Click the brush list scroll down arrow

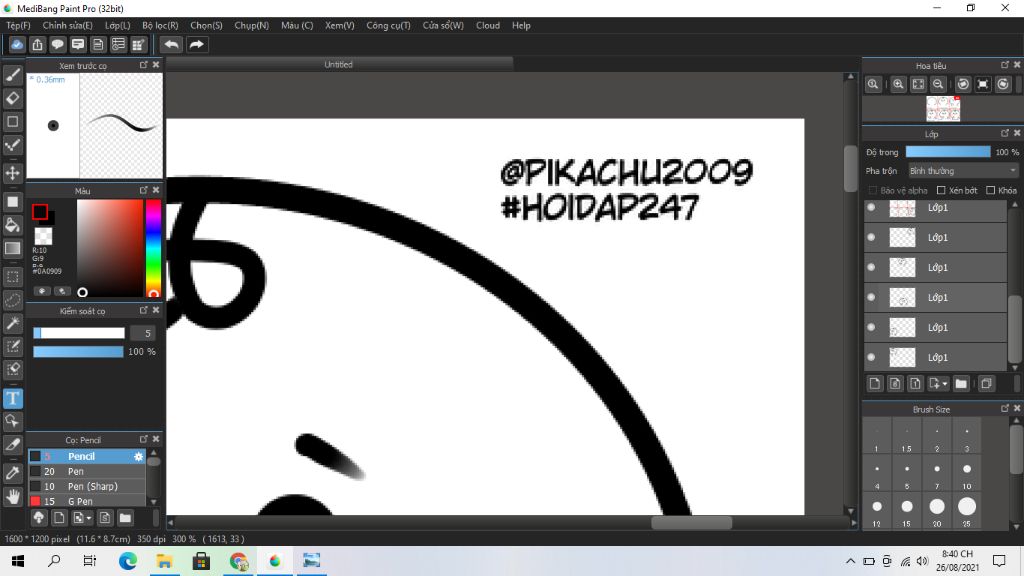point(153,502)
